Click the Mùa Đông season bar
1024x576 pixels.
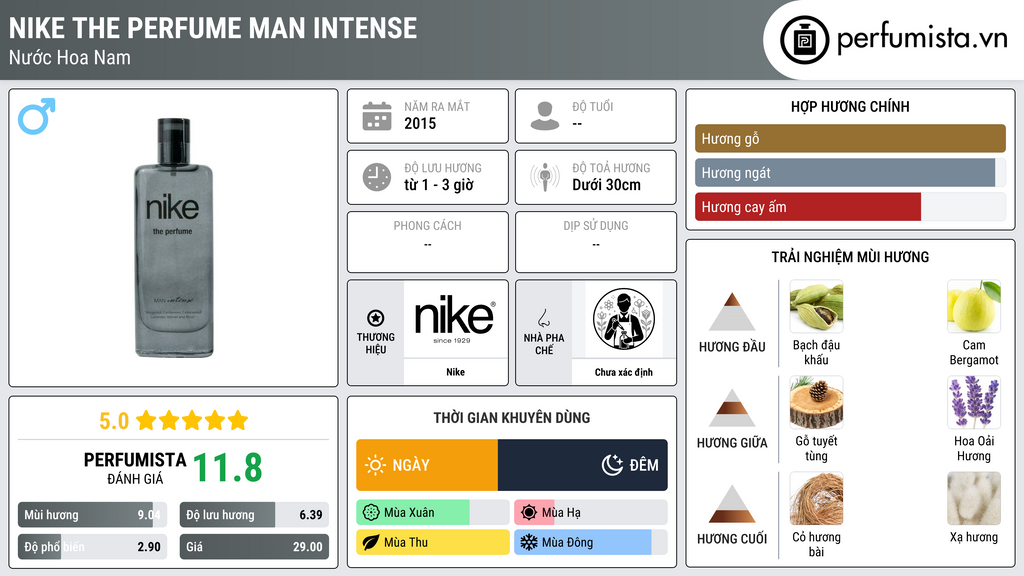click(591, 542)
